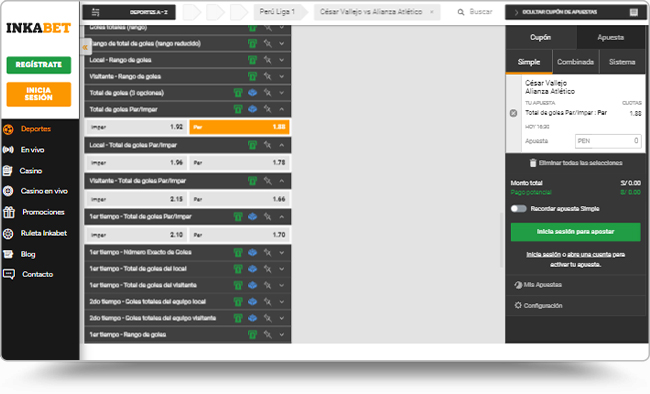Click the pin icon in Local - Rango de goles row

tap(267, 60)
